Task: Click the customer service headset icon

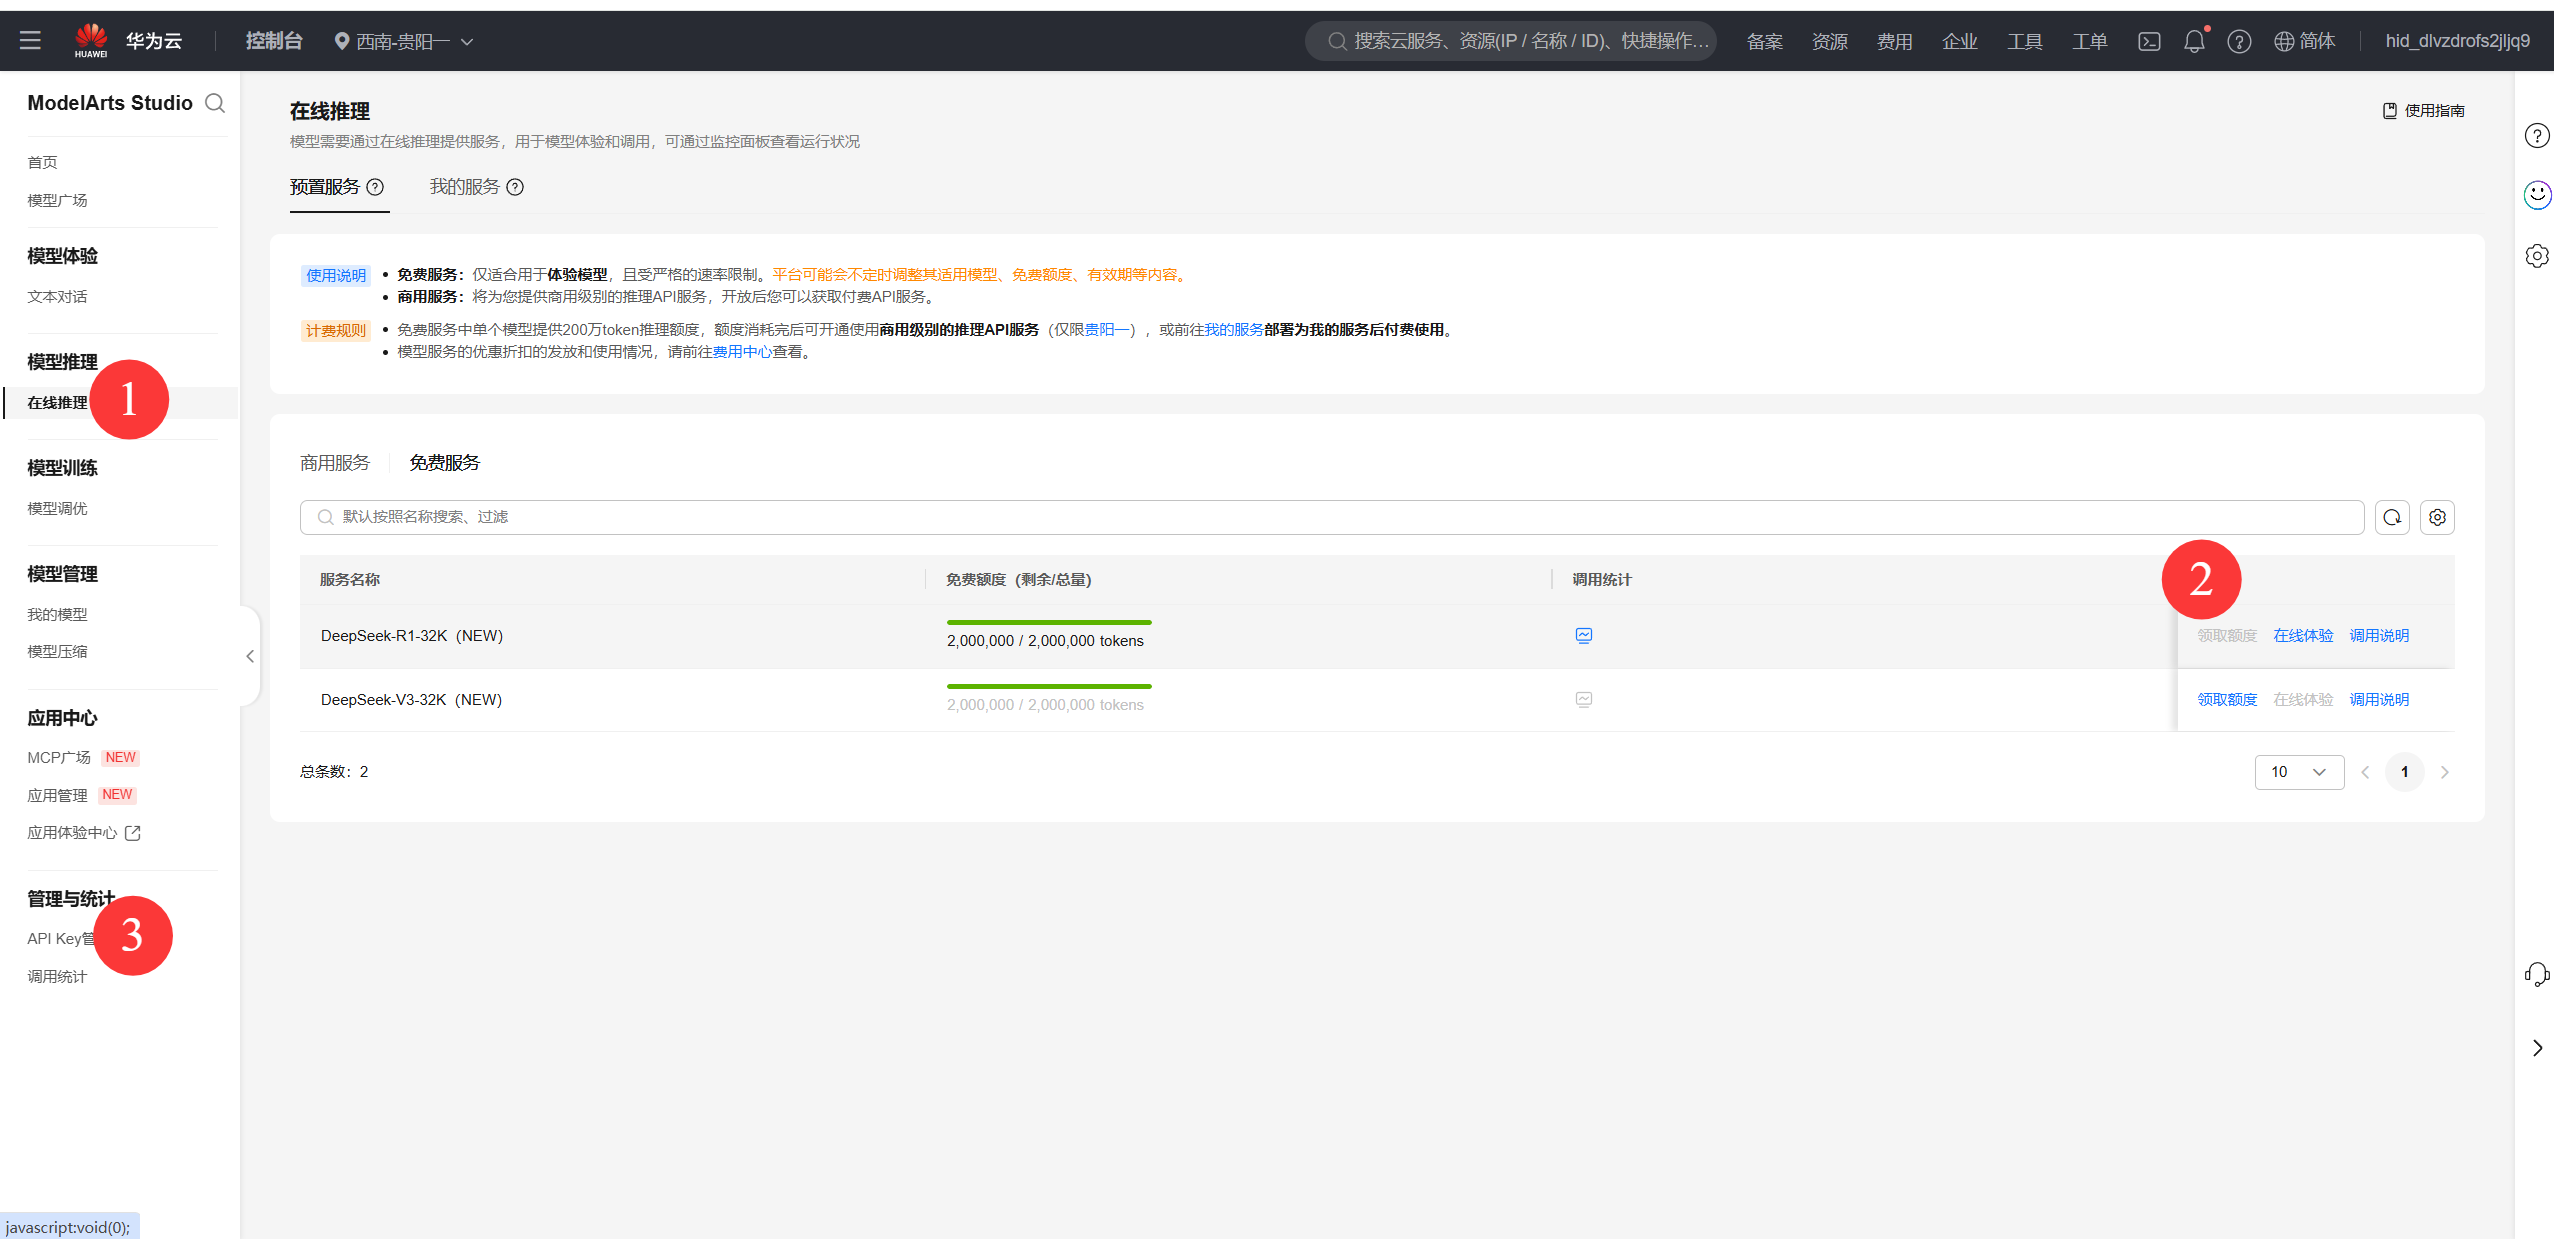Action: click(x=2537, y=974)
